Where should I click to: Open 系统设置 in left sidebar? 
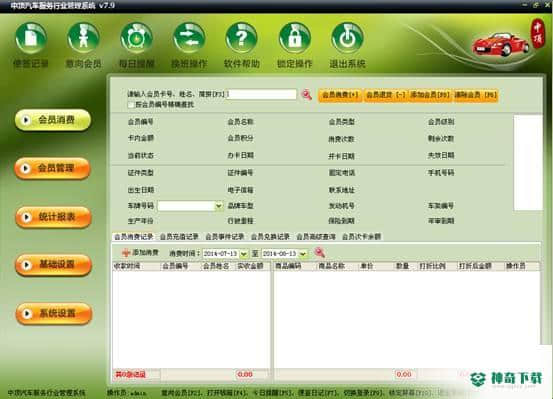pyautogui.click(x=54, y=313)
